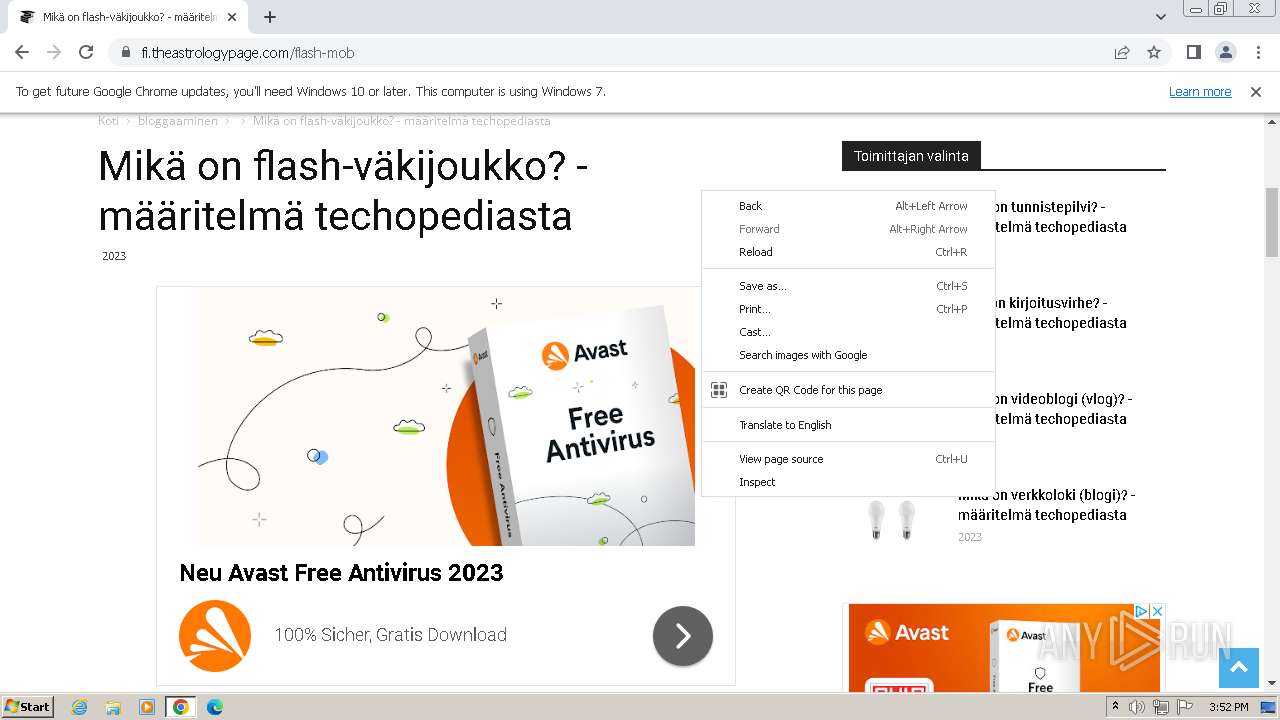Open the side panel icon
Screen dimensions: 1280x720
[1193, 52]
